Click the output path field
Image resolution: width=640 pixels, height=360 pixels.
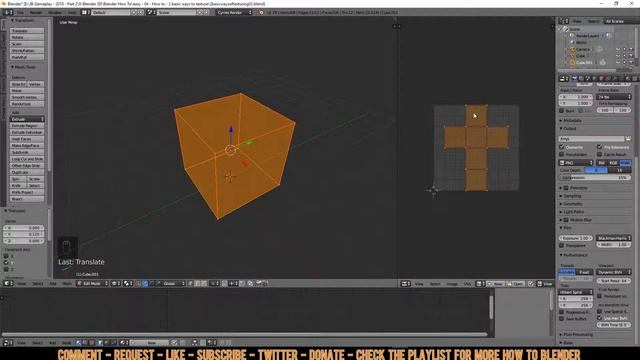pyautogui.click(x=591, y=139)
